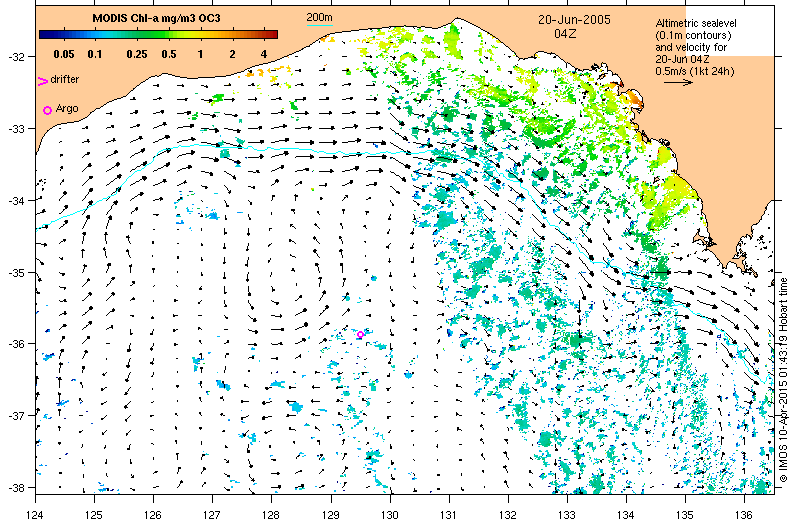
Task: Click the 133 longitude axis label
Action: point(567,515)
